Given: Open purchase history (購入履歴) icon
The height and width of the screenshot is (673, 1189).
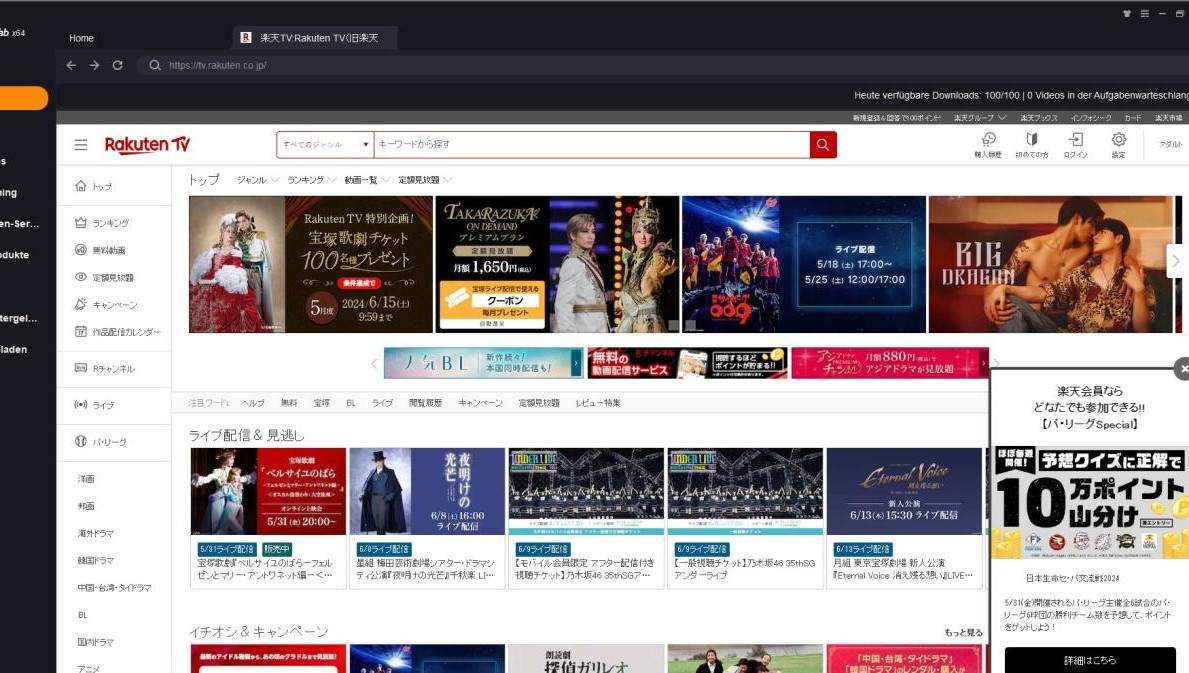Looking at the screenshot, I should (988, 144).
